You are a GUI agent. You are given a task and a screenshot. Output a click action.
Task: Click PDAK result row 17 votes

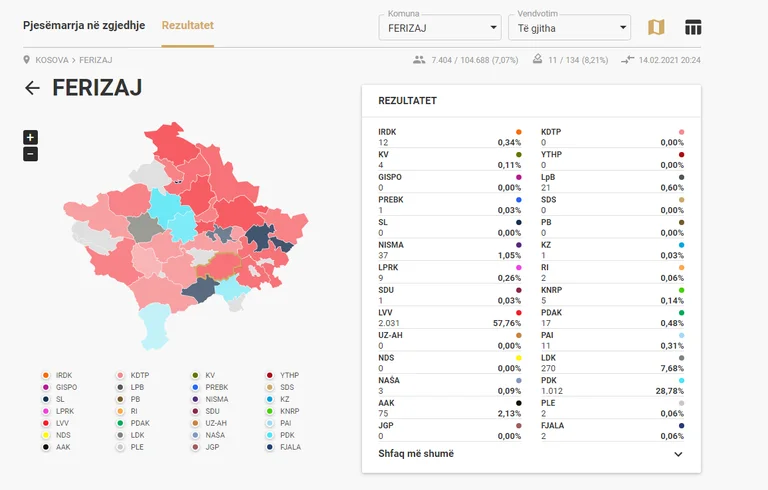612,318
